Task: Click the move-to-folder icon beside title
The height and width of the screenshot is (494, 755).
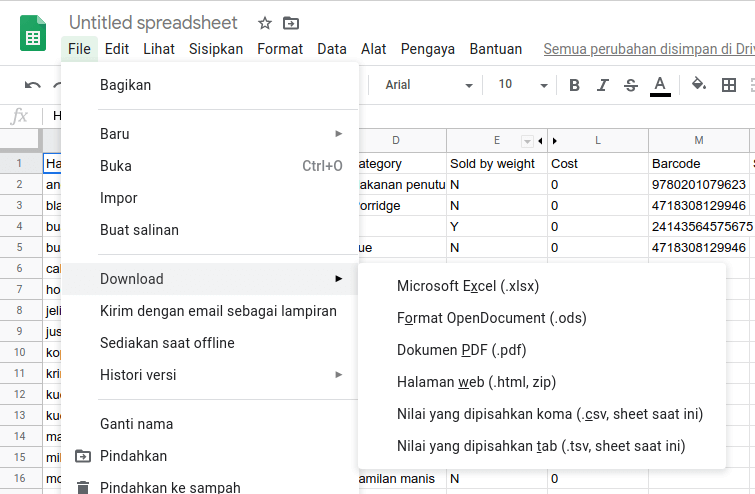Action: pos(291,23)
